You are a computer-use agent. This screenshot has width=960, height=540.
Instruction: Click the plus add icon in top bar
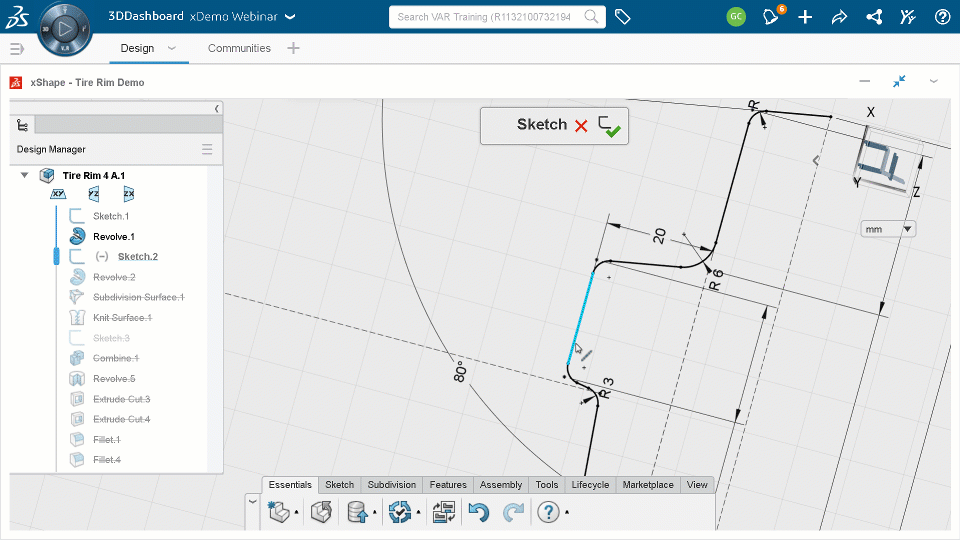(805, 17)
